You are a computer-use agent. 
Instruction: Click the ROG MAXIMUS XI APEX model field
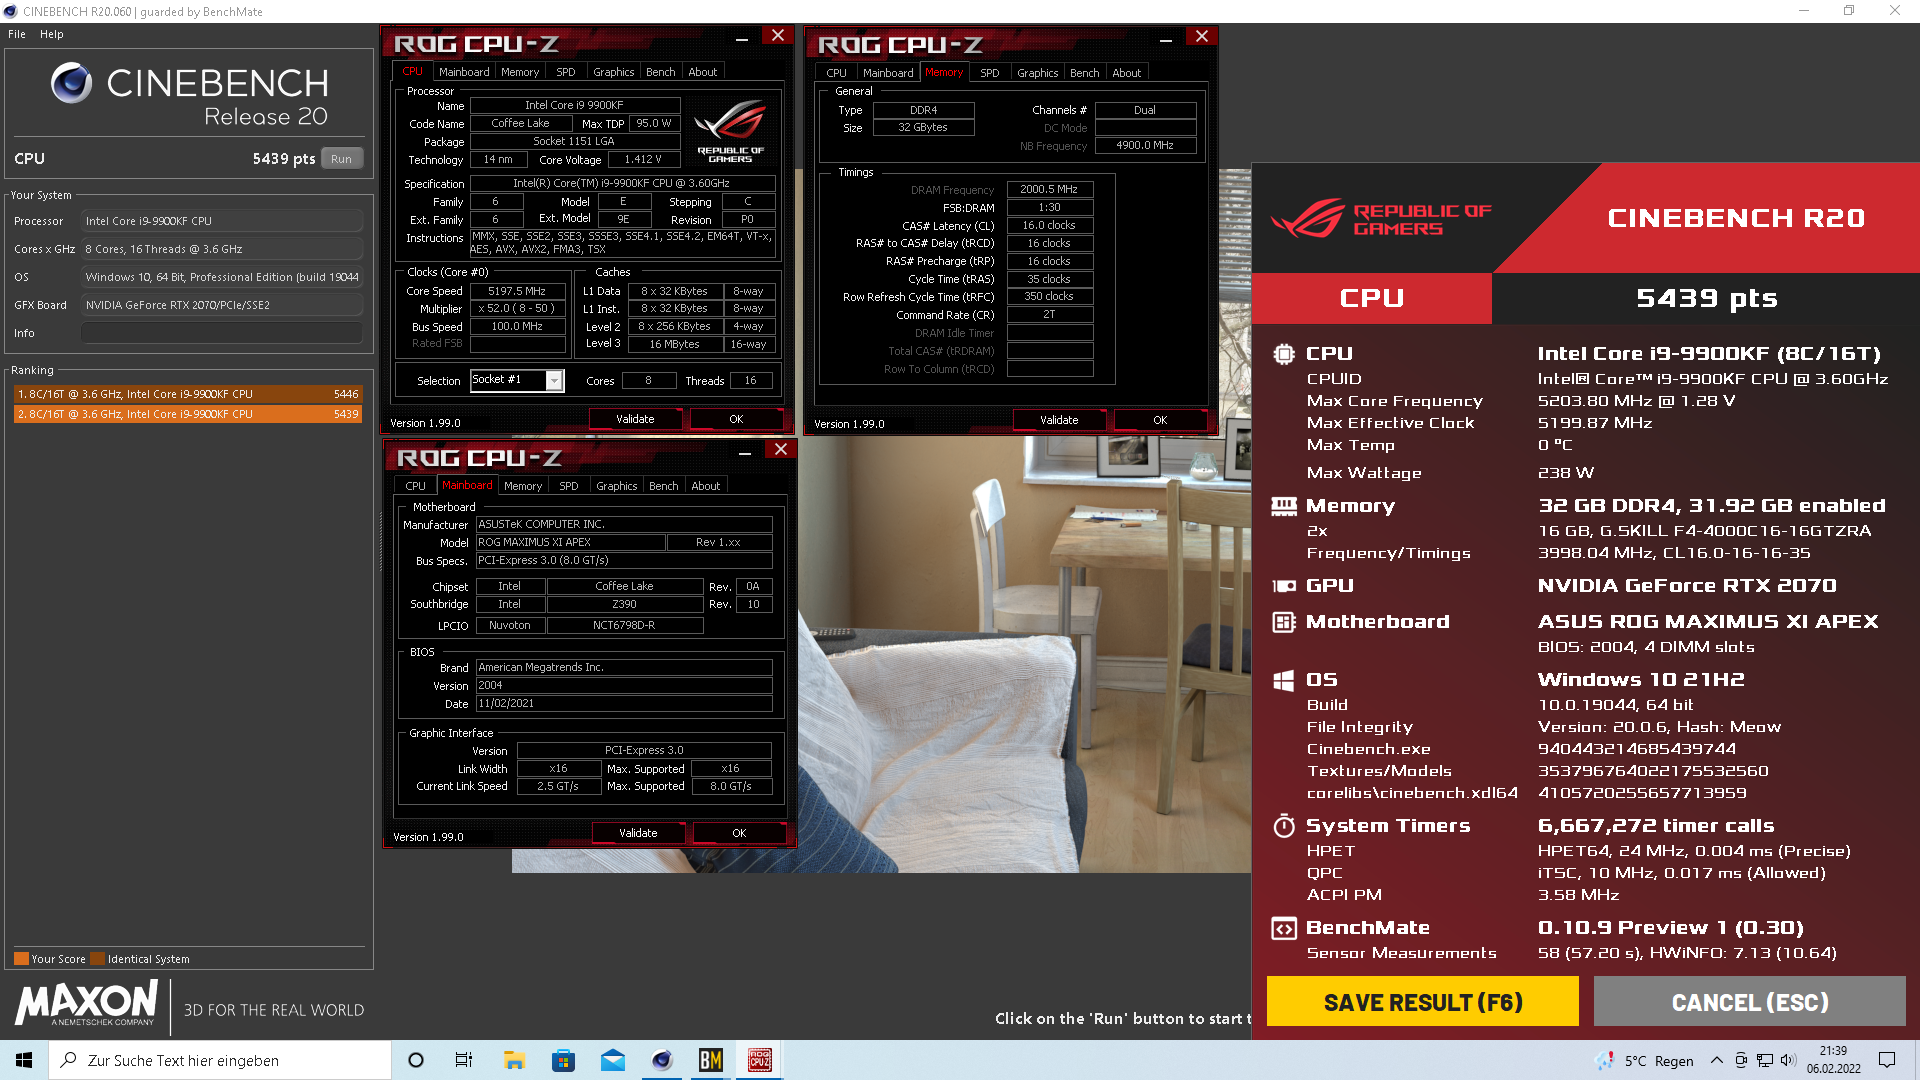point(571,542)
